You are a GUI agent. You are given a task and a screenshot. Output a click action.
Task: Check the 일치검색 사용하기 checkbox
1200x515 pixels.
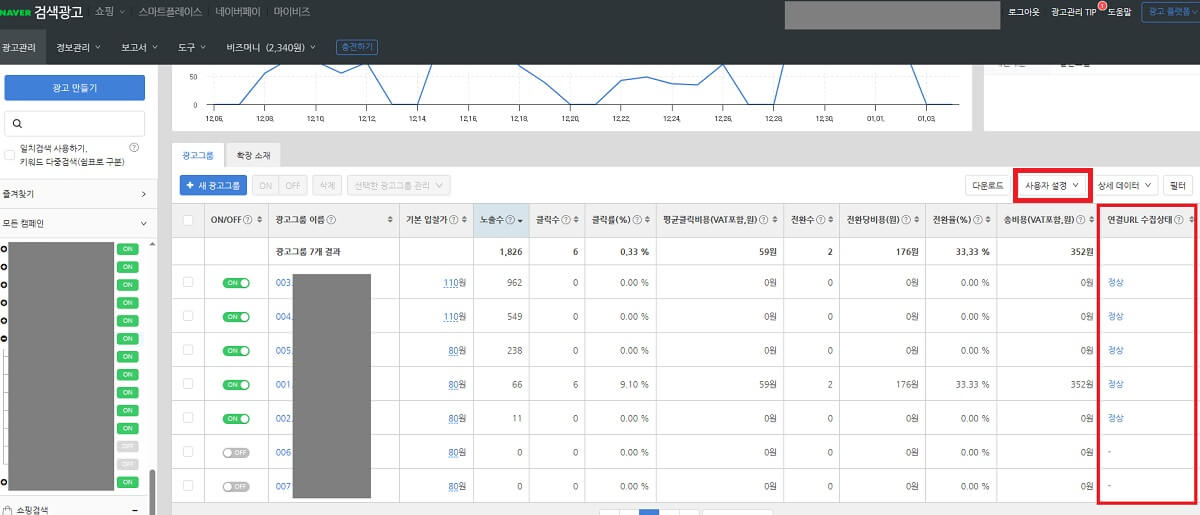pyautogui.click(x=10, y=154)
